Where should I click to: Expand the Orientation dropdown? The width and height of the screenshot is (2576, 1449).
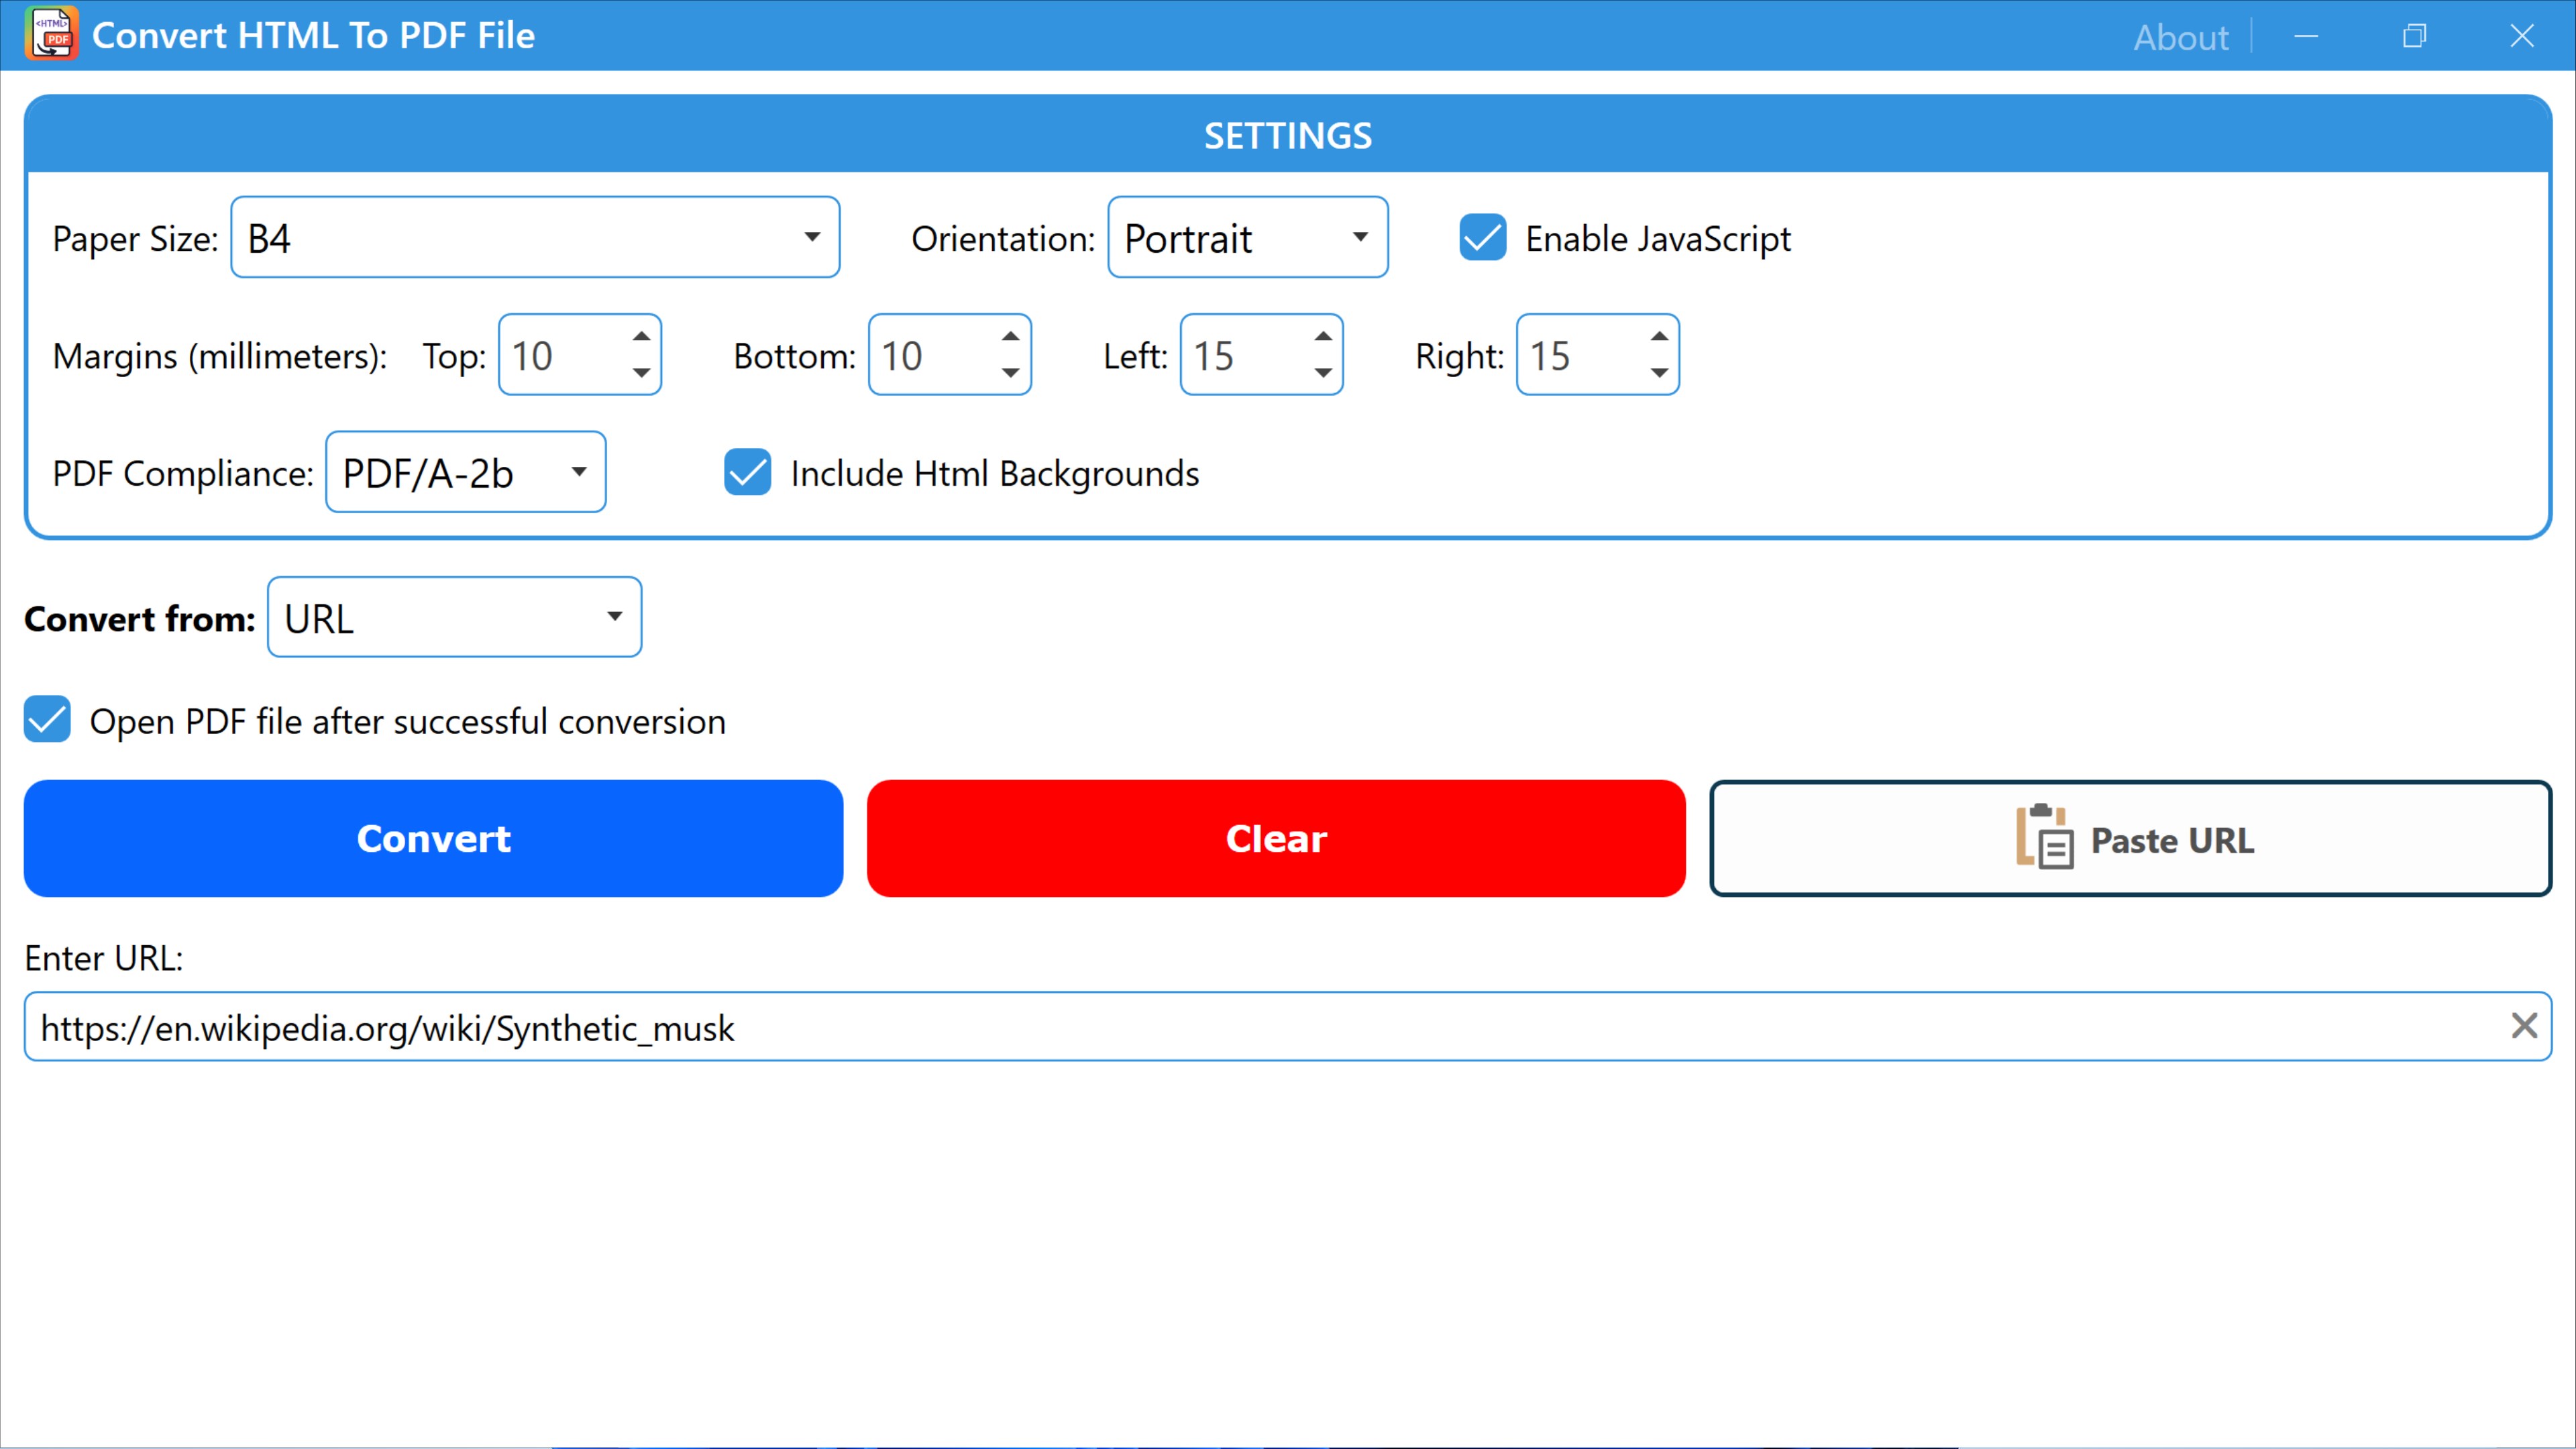tap(1247, 238)
